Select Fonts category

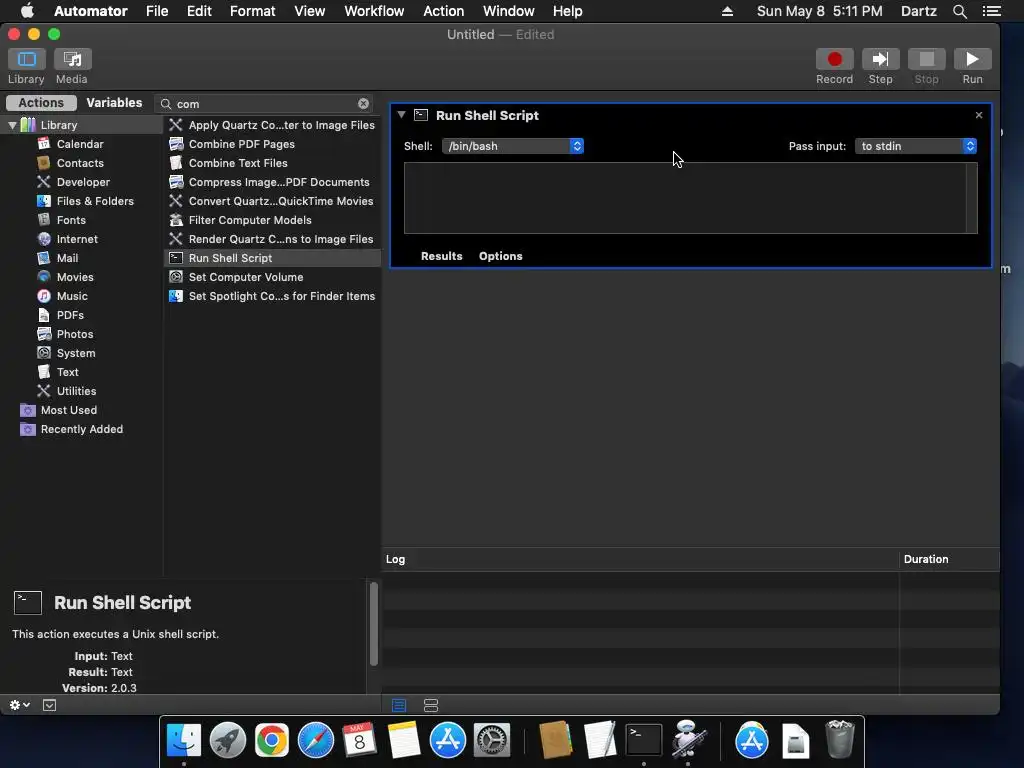tap(71, 220)
